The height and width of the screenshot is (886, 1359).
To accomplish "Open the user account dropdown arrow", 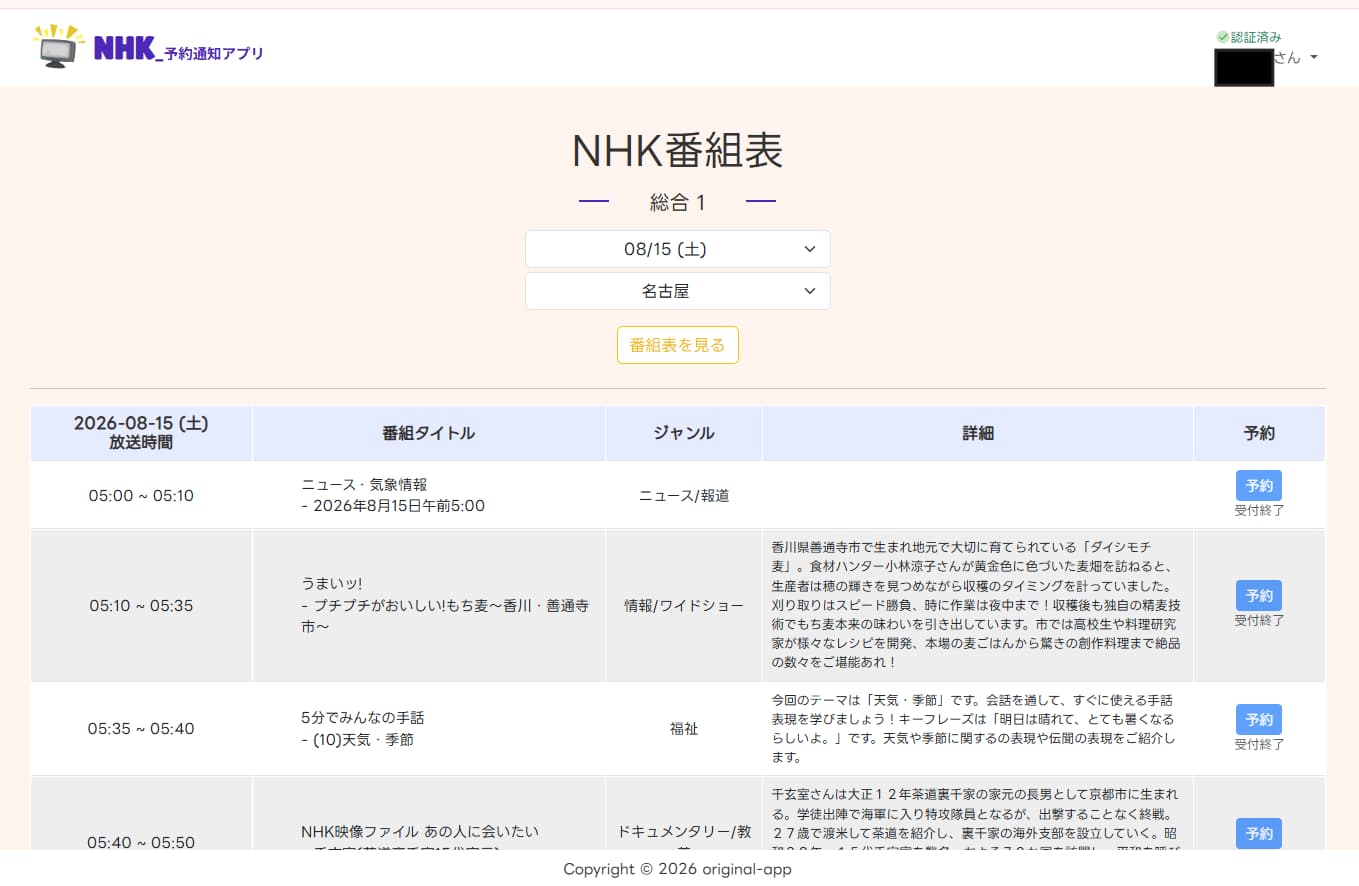I will point(1314,57).
